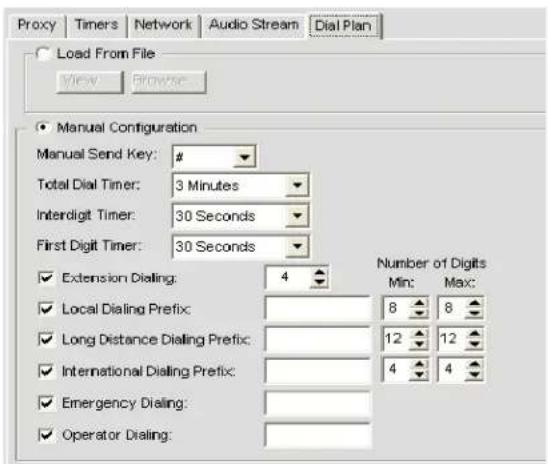The width and height of the screenshot is (548, 464).
Task: Toggle the Extension Dialing checkbox
Action: point(46,278)
